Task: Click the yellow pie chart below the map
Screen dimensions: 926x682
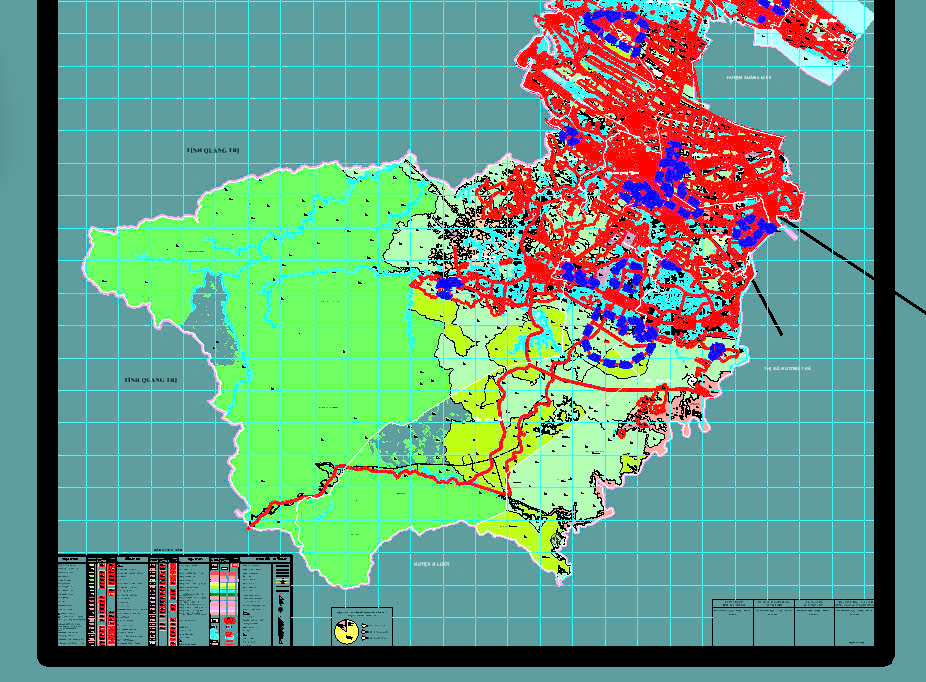Action: click(x=346, y=631)
